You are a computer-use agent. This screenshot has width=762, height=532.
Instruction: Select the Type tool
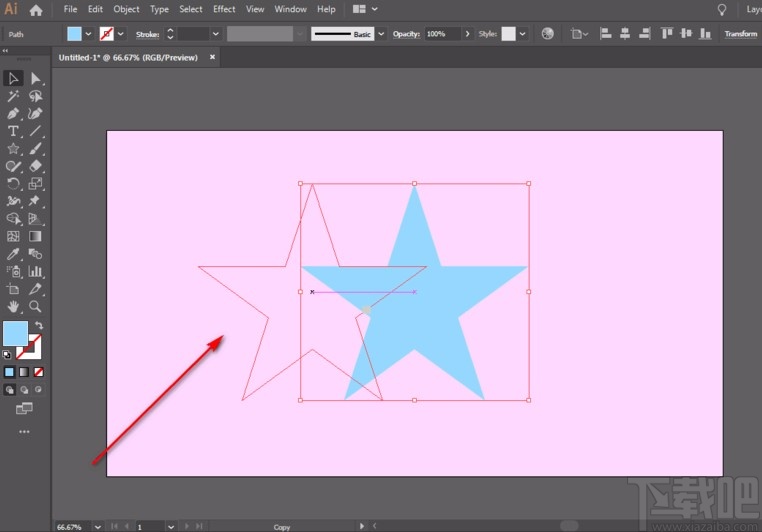click(13, 131)
